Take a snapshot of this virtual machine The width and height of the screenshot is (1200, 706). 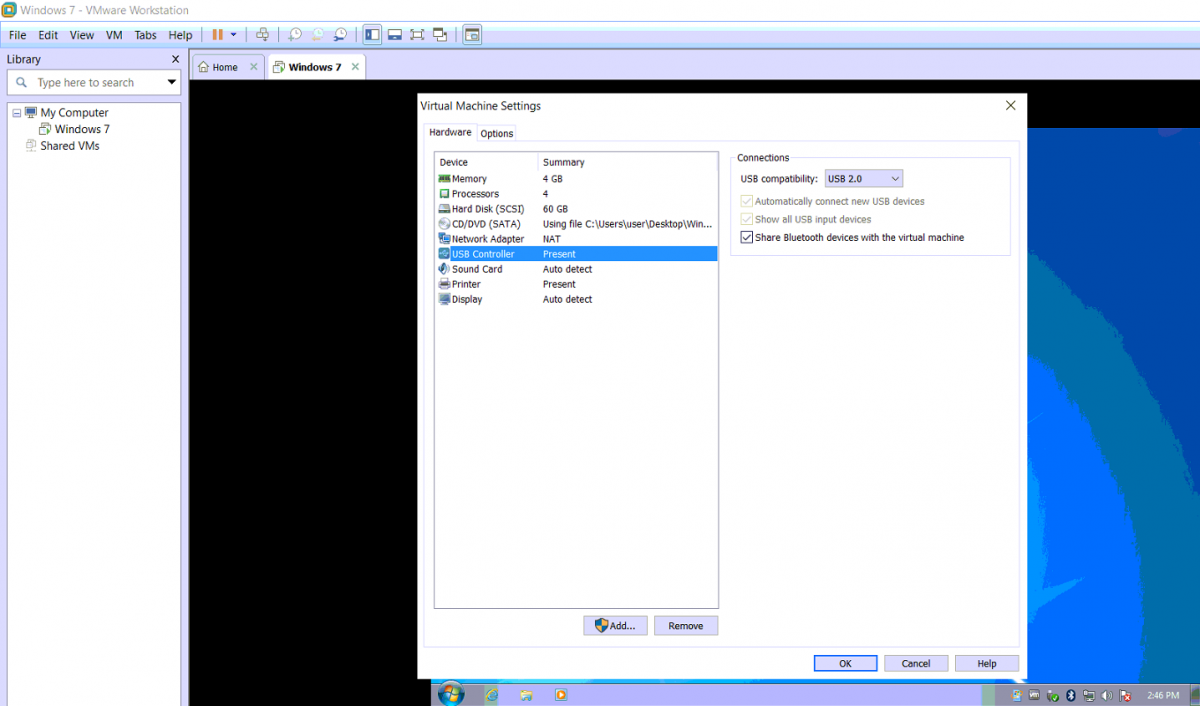(296, 35)
